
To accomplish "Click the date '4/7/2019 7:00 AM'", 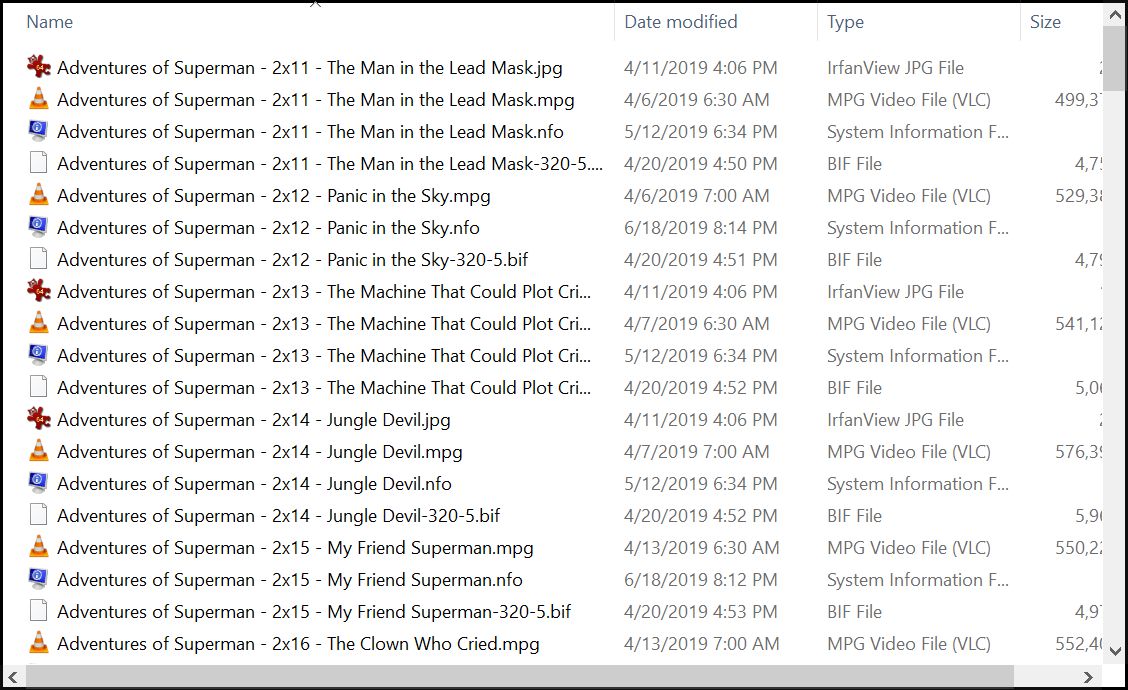I will pyautogui.click(x=696, y=452).
